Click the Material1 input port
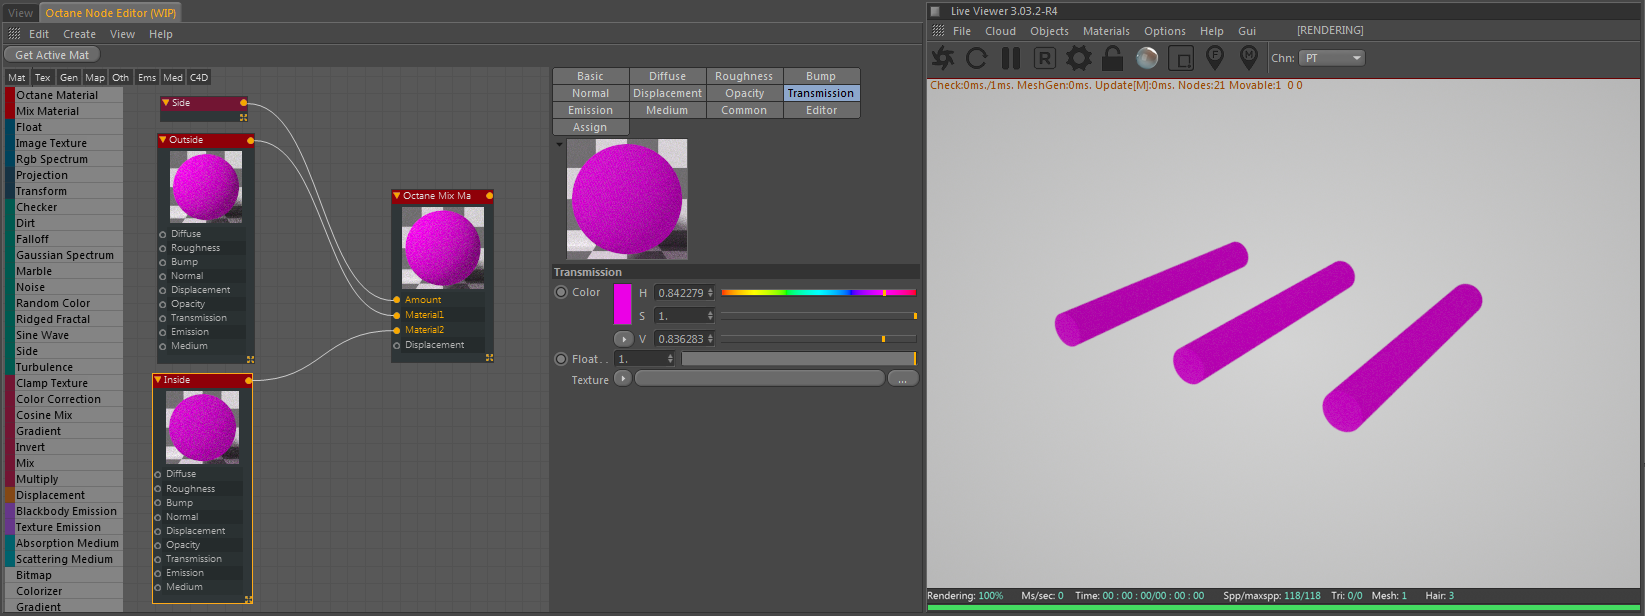1645x616 pixels. point(397,315)
